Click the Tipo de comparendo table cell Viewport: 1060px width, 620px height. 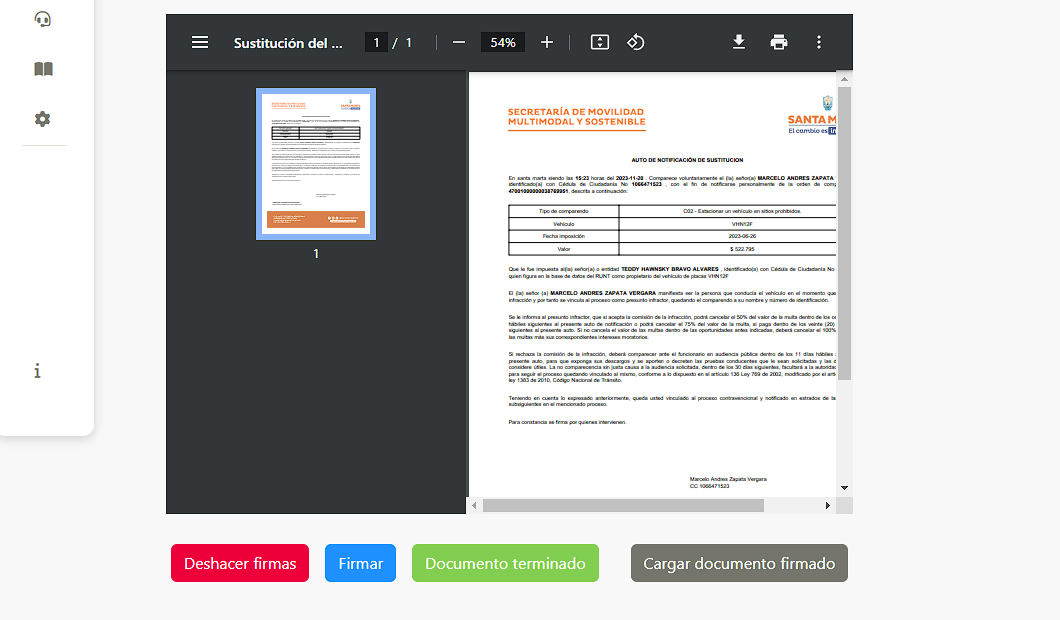point(564,211)
